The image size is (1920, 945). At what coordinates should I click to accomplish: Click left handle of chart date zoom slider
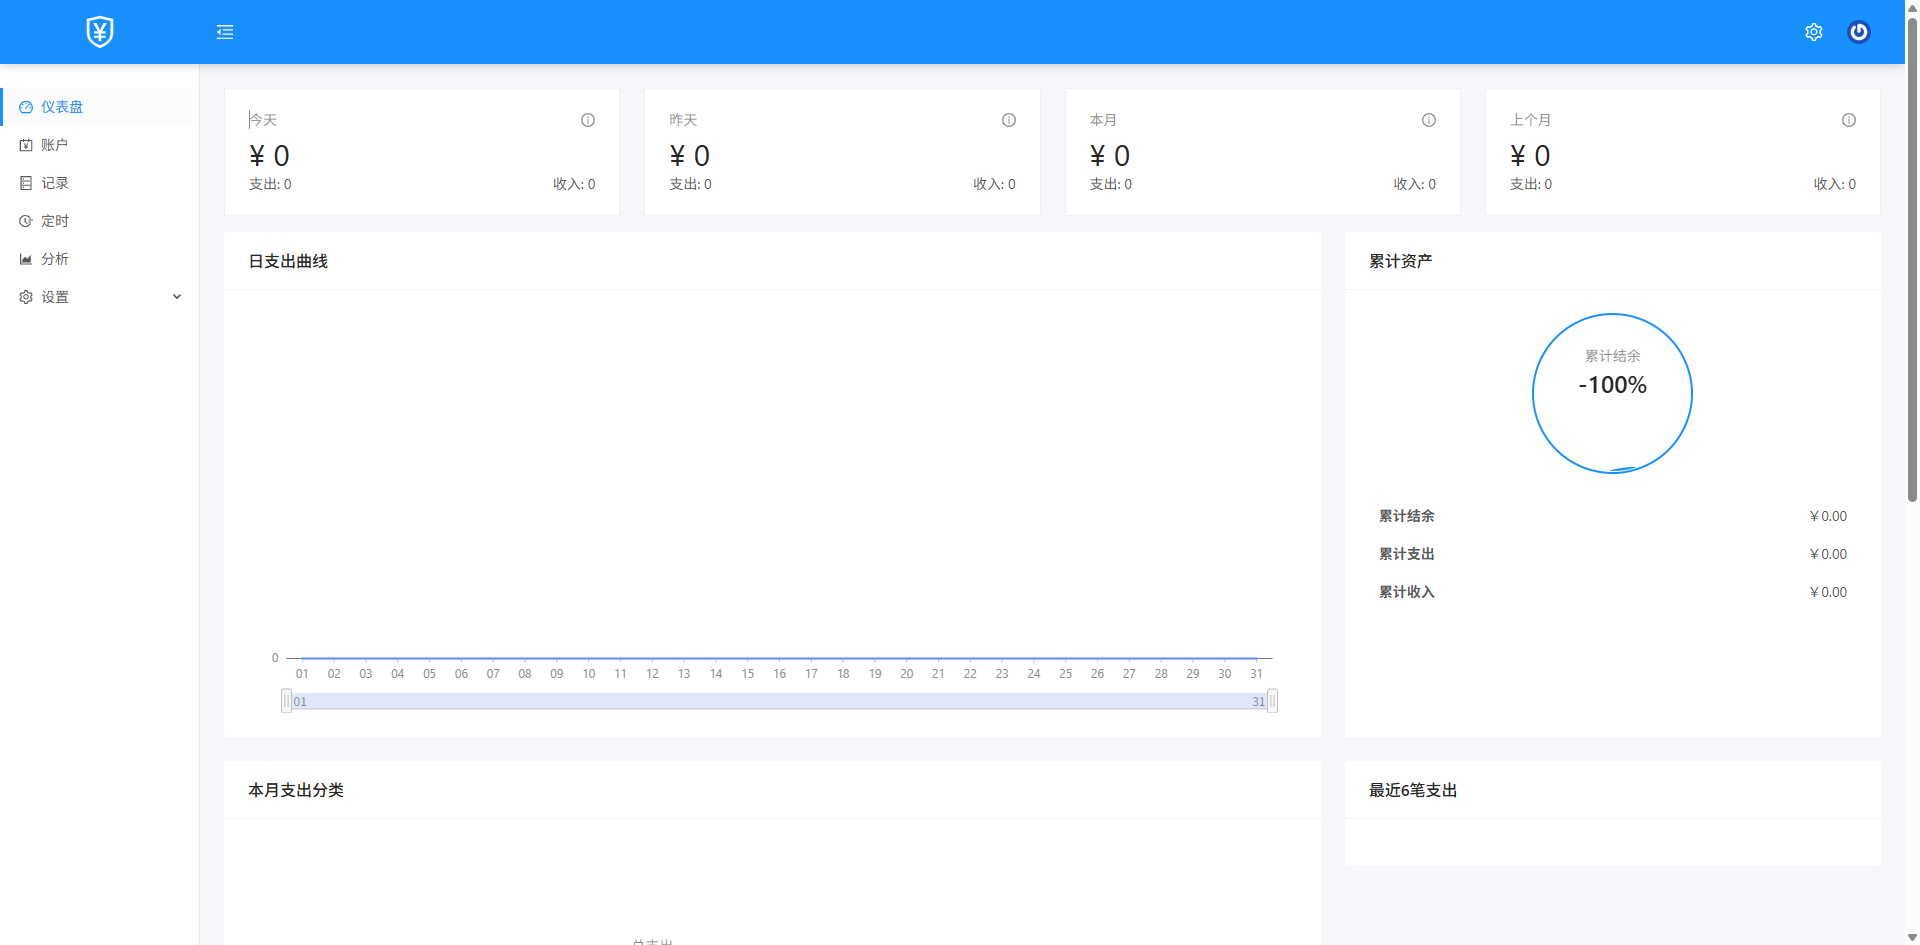point(286,701)
